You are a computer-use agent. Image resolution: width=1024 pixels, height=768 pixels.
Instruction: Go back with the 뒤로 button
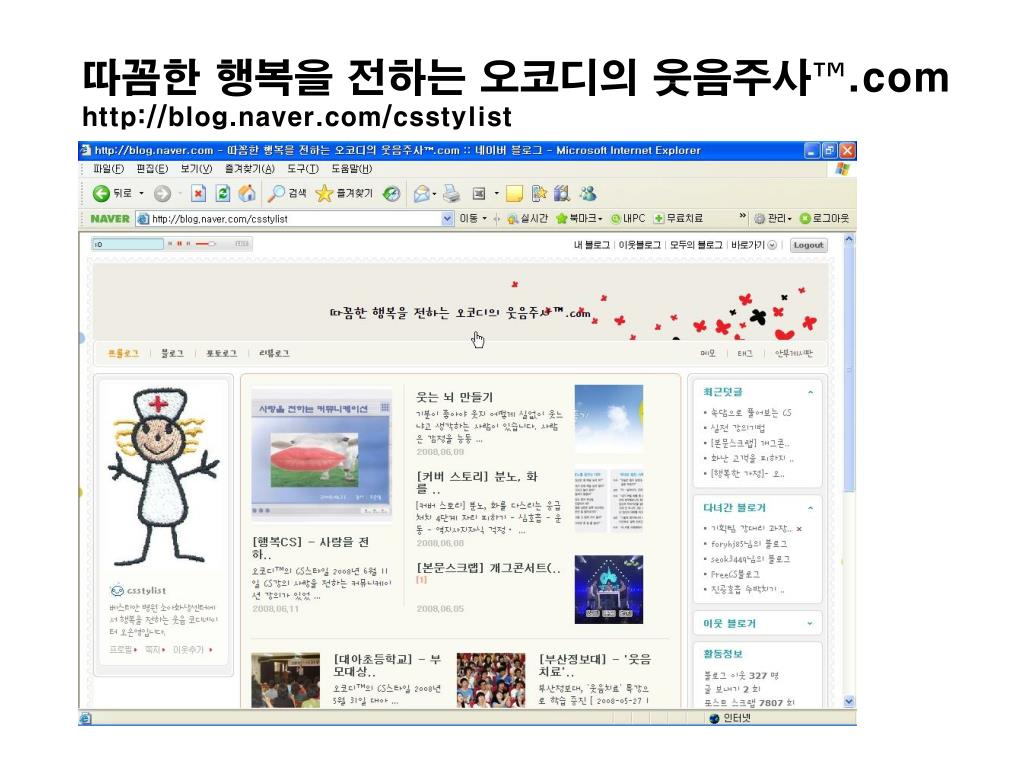112,193
